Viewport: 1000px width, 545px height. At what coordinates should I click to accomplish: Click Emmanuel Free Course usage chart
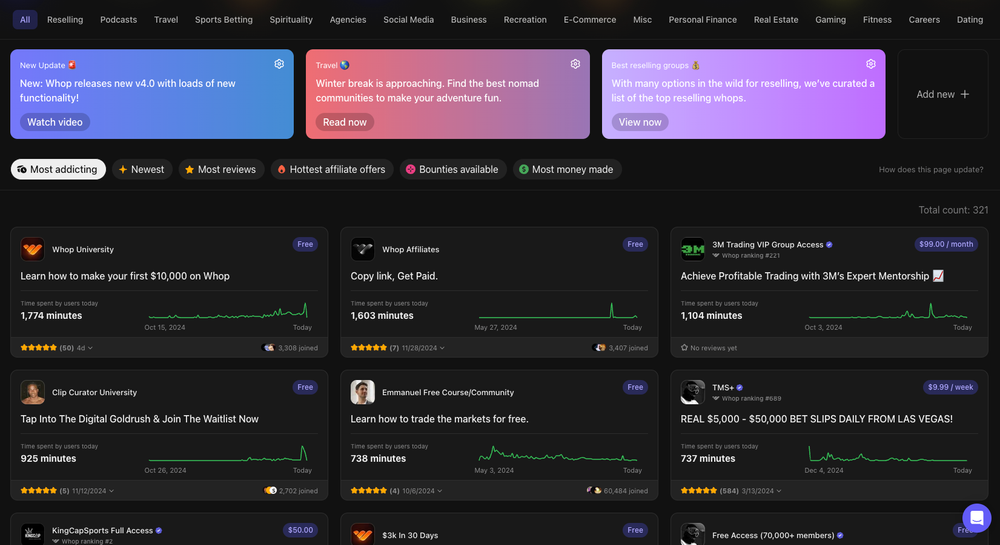point(558,454)
